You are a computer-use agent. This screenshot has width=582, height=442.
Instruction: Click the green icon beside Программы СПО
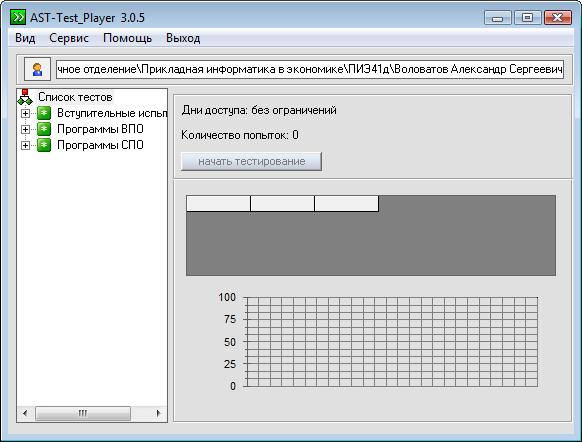point(44,145)
